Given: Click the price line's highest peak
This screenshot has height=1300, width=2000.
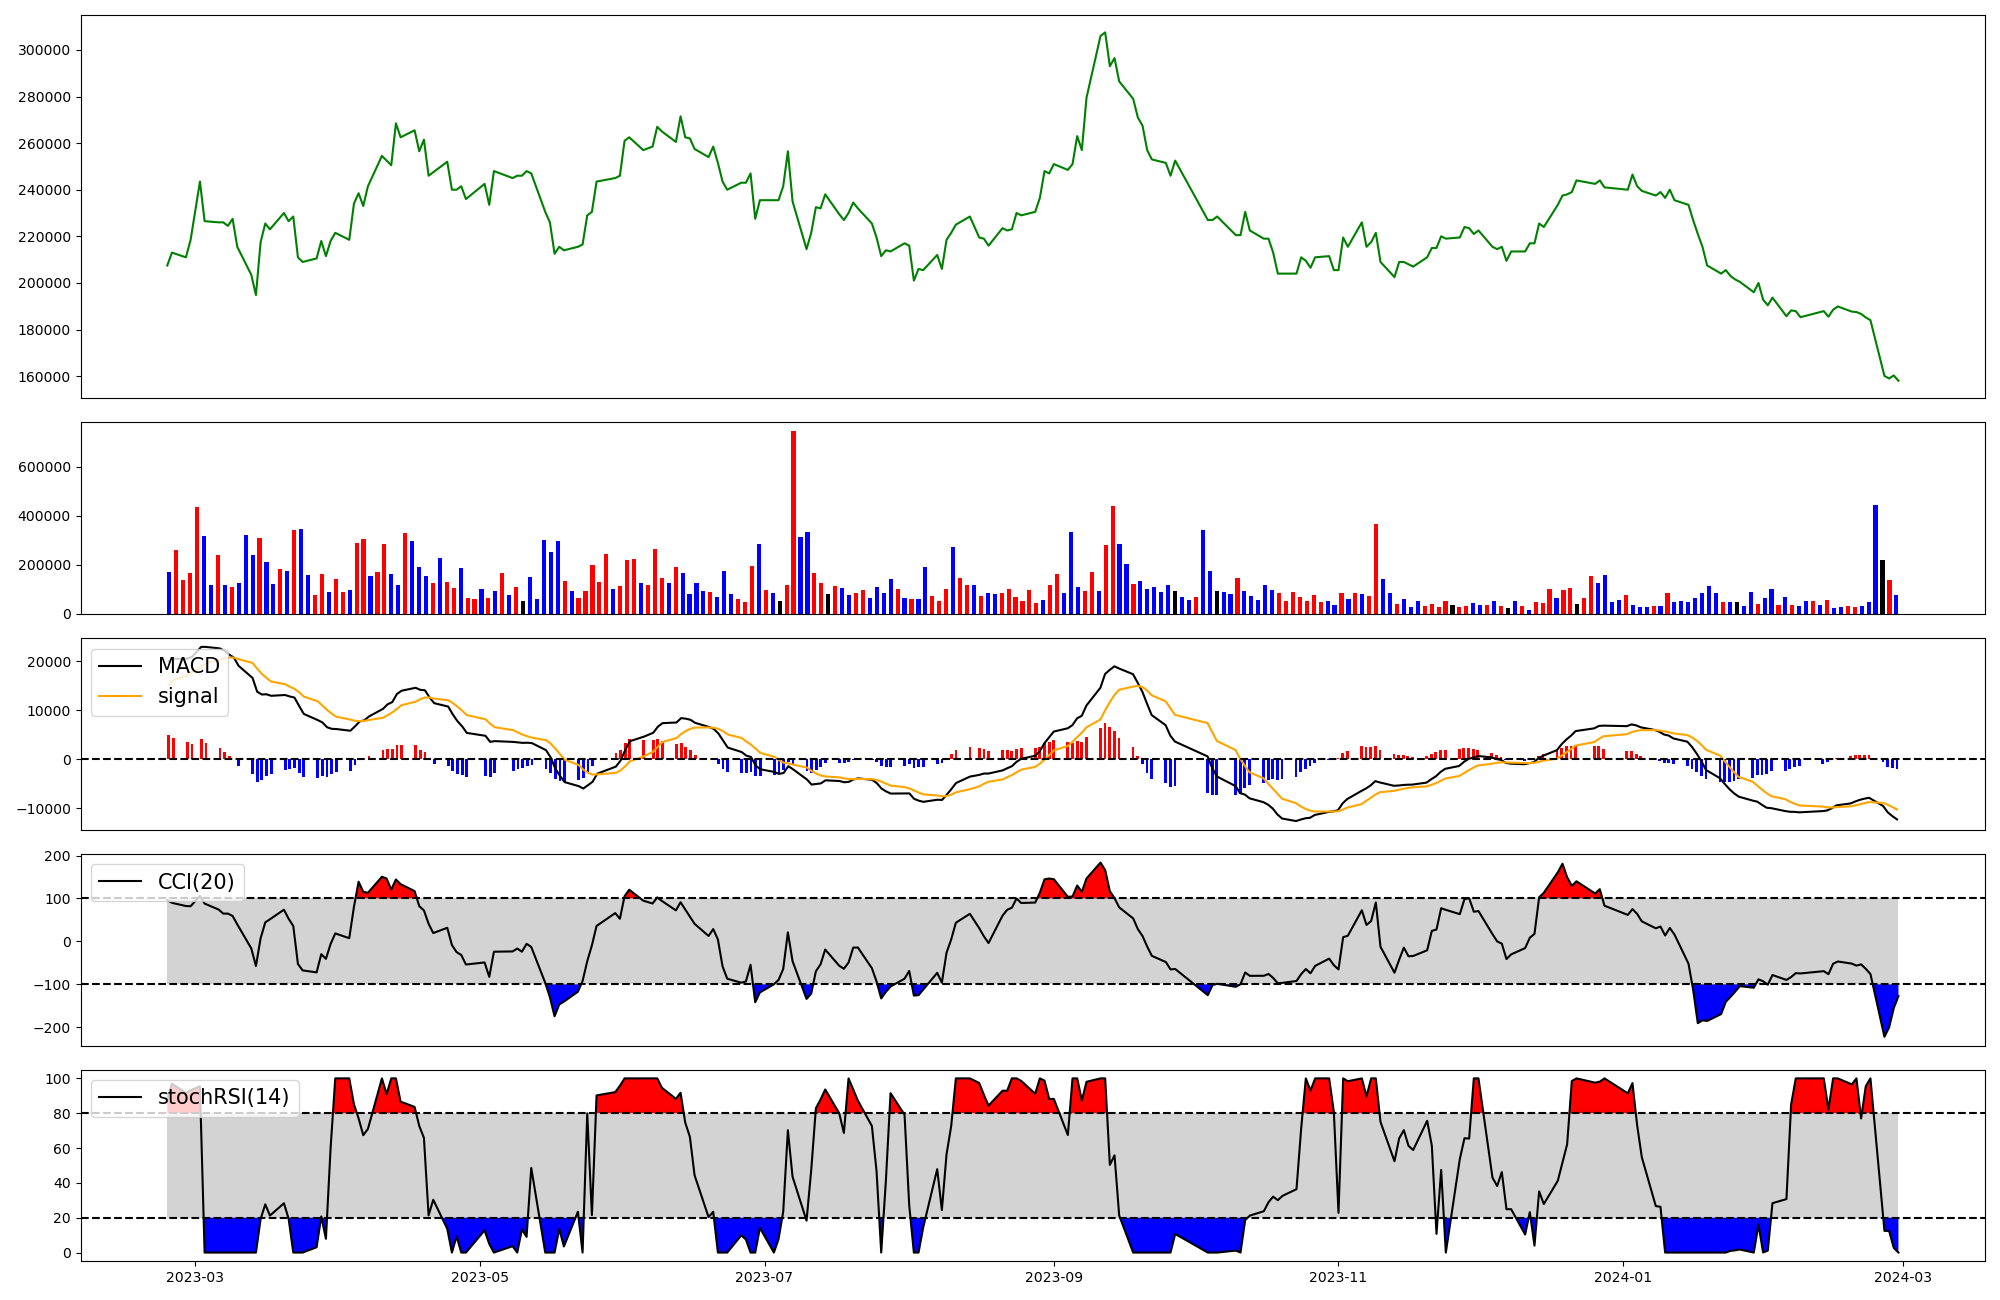Looking at the screenshot, I should 1104,33.
